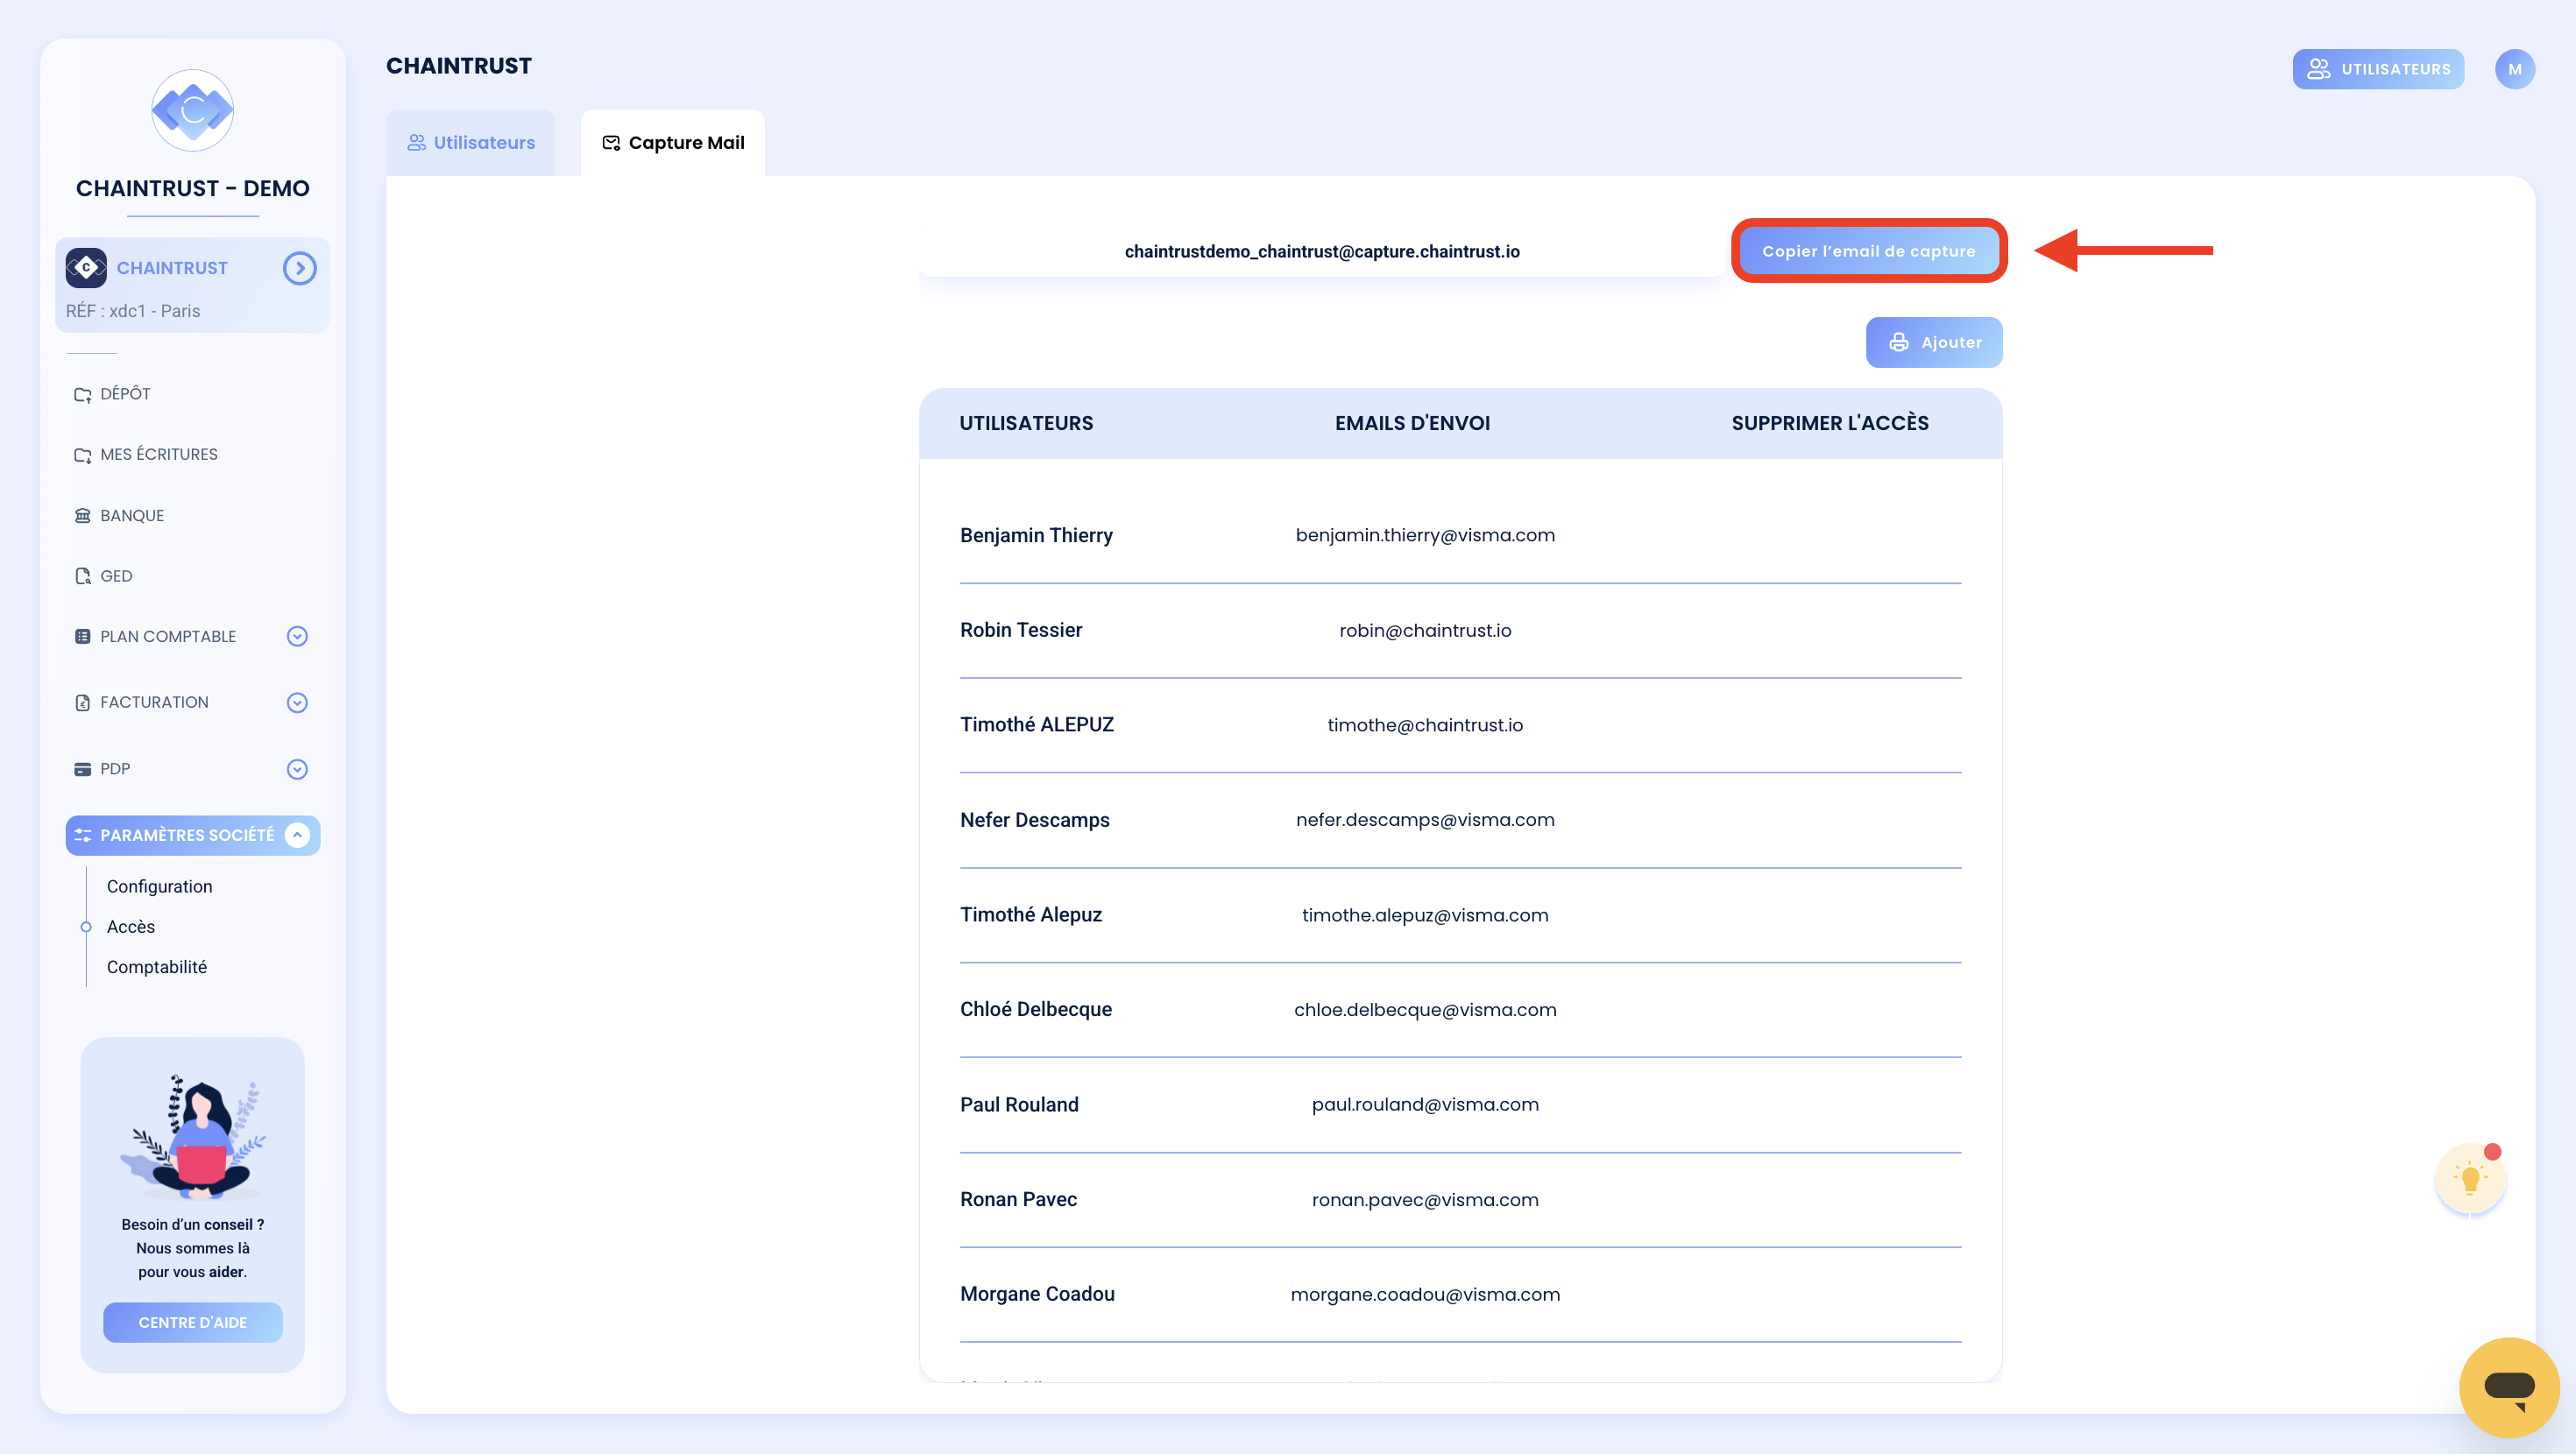Image resolution: width=2576 pixels, height=1454 pixels.
Task: Click the Timothé ALEPUZ user name
Action: pyautogui.click(x=1037, y=725)
